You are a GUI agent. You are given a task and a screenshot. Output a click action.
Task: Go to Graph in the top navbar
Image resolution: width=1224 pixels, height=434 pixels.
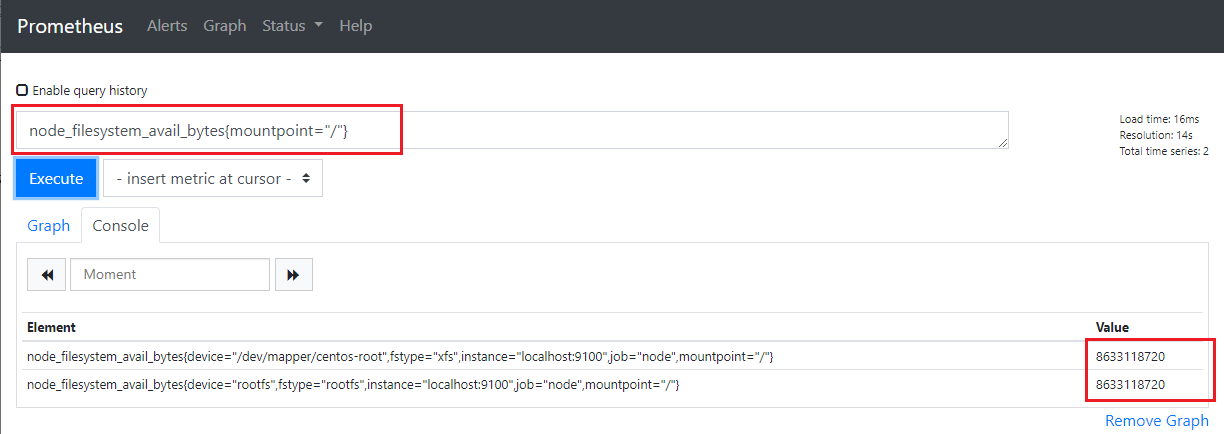point(224,26)
